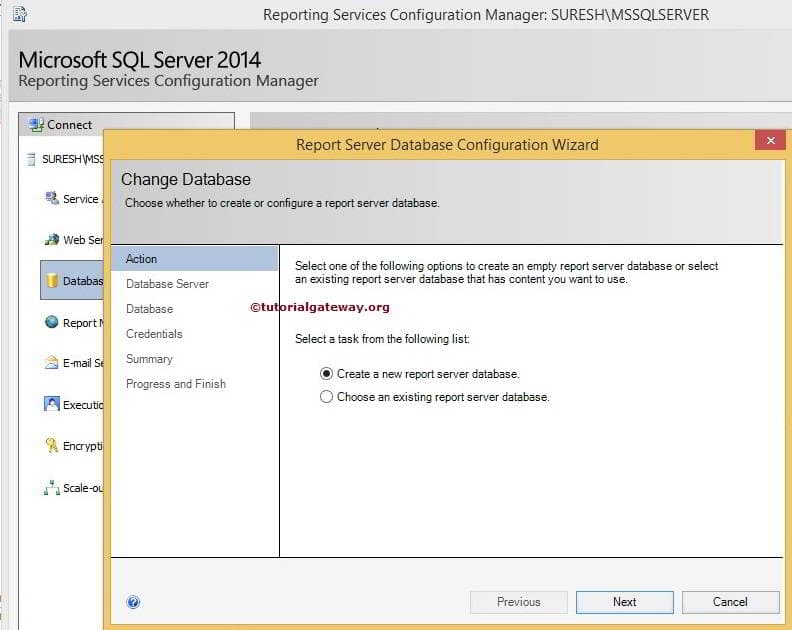This screenshot has width=792, height=630.
Task: Close the Report Server Database Configuration Wizard
Action: click(770, 140)
